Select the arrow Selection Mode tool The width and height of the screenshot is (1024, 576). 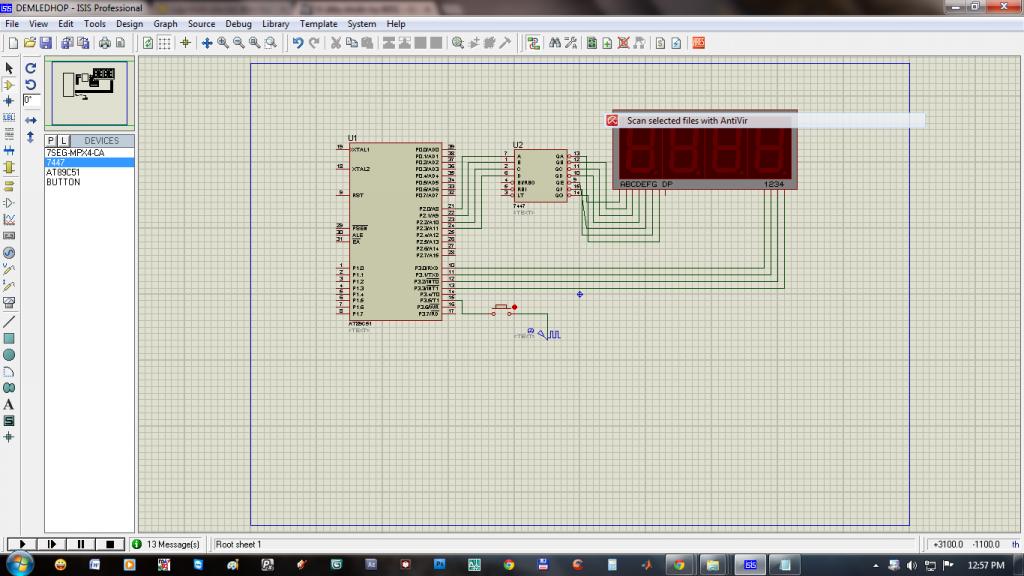(x=9, y=68)
